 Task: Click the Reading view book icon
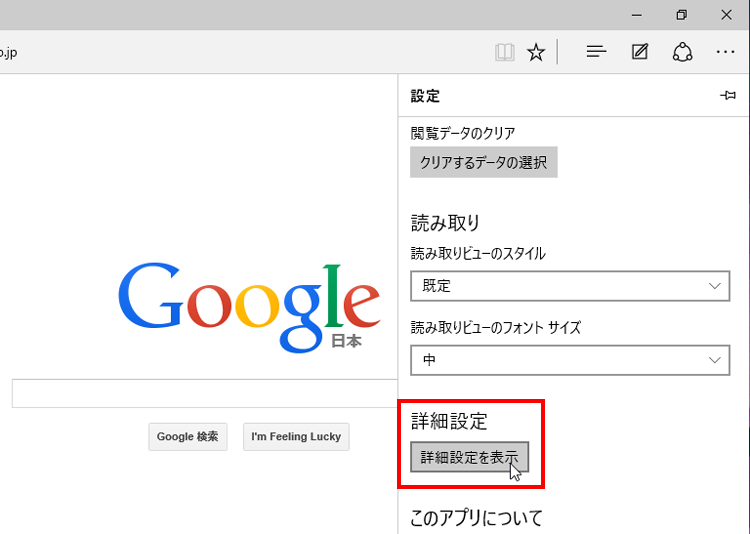505,52
